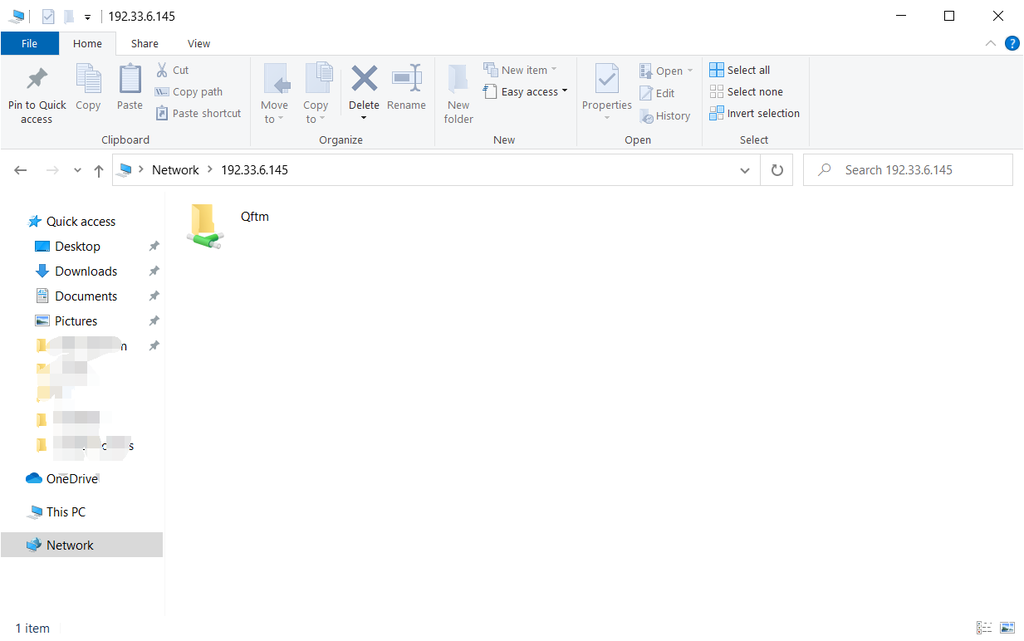Open the Help question mark icon
The height and width of the screenshot is (641, 1024).
pos(1011,43)
